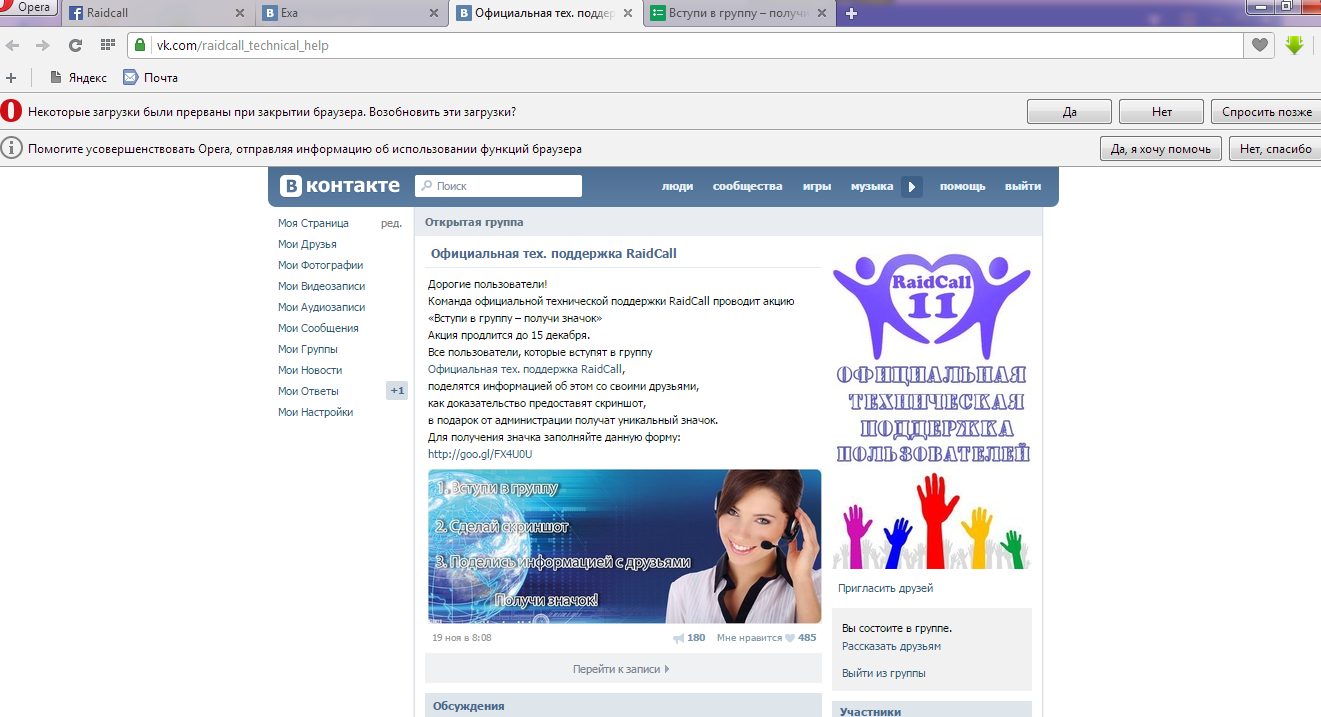1321x717 pixels.
Task: Open the Почта bookmark
Action: pos(151,77)
